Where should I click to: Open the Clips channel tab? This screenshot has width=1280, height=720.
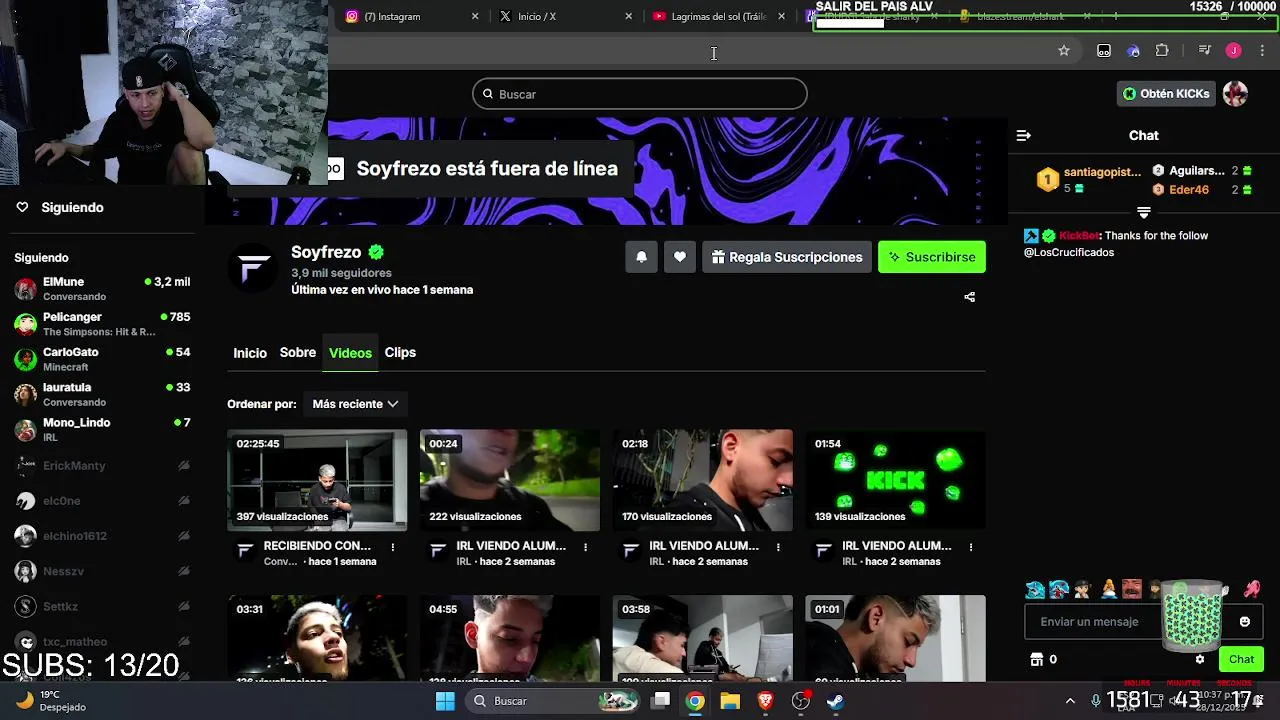point(400,353)
